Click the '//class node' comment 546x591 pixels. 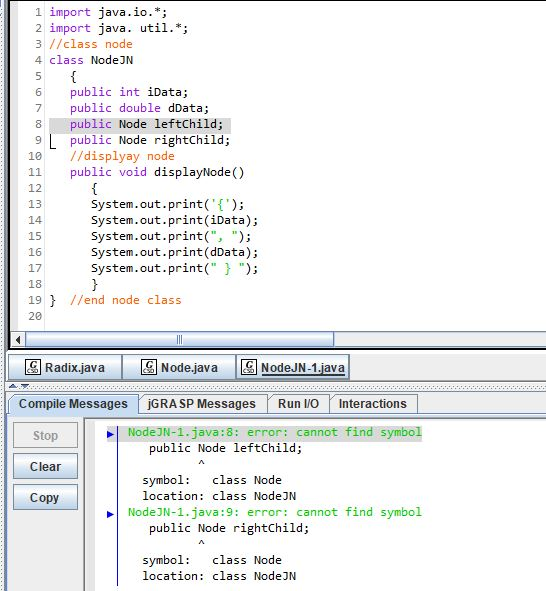pyautogui.click(x=91, y=44)
